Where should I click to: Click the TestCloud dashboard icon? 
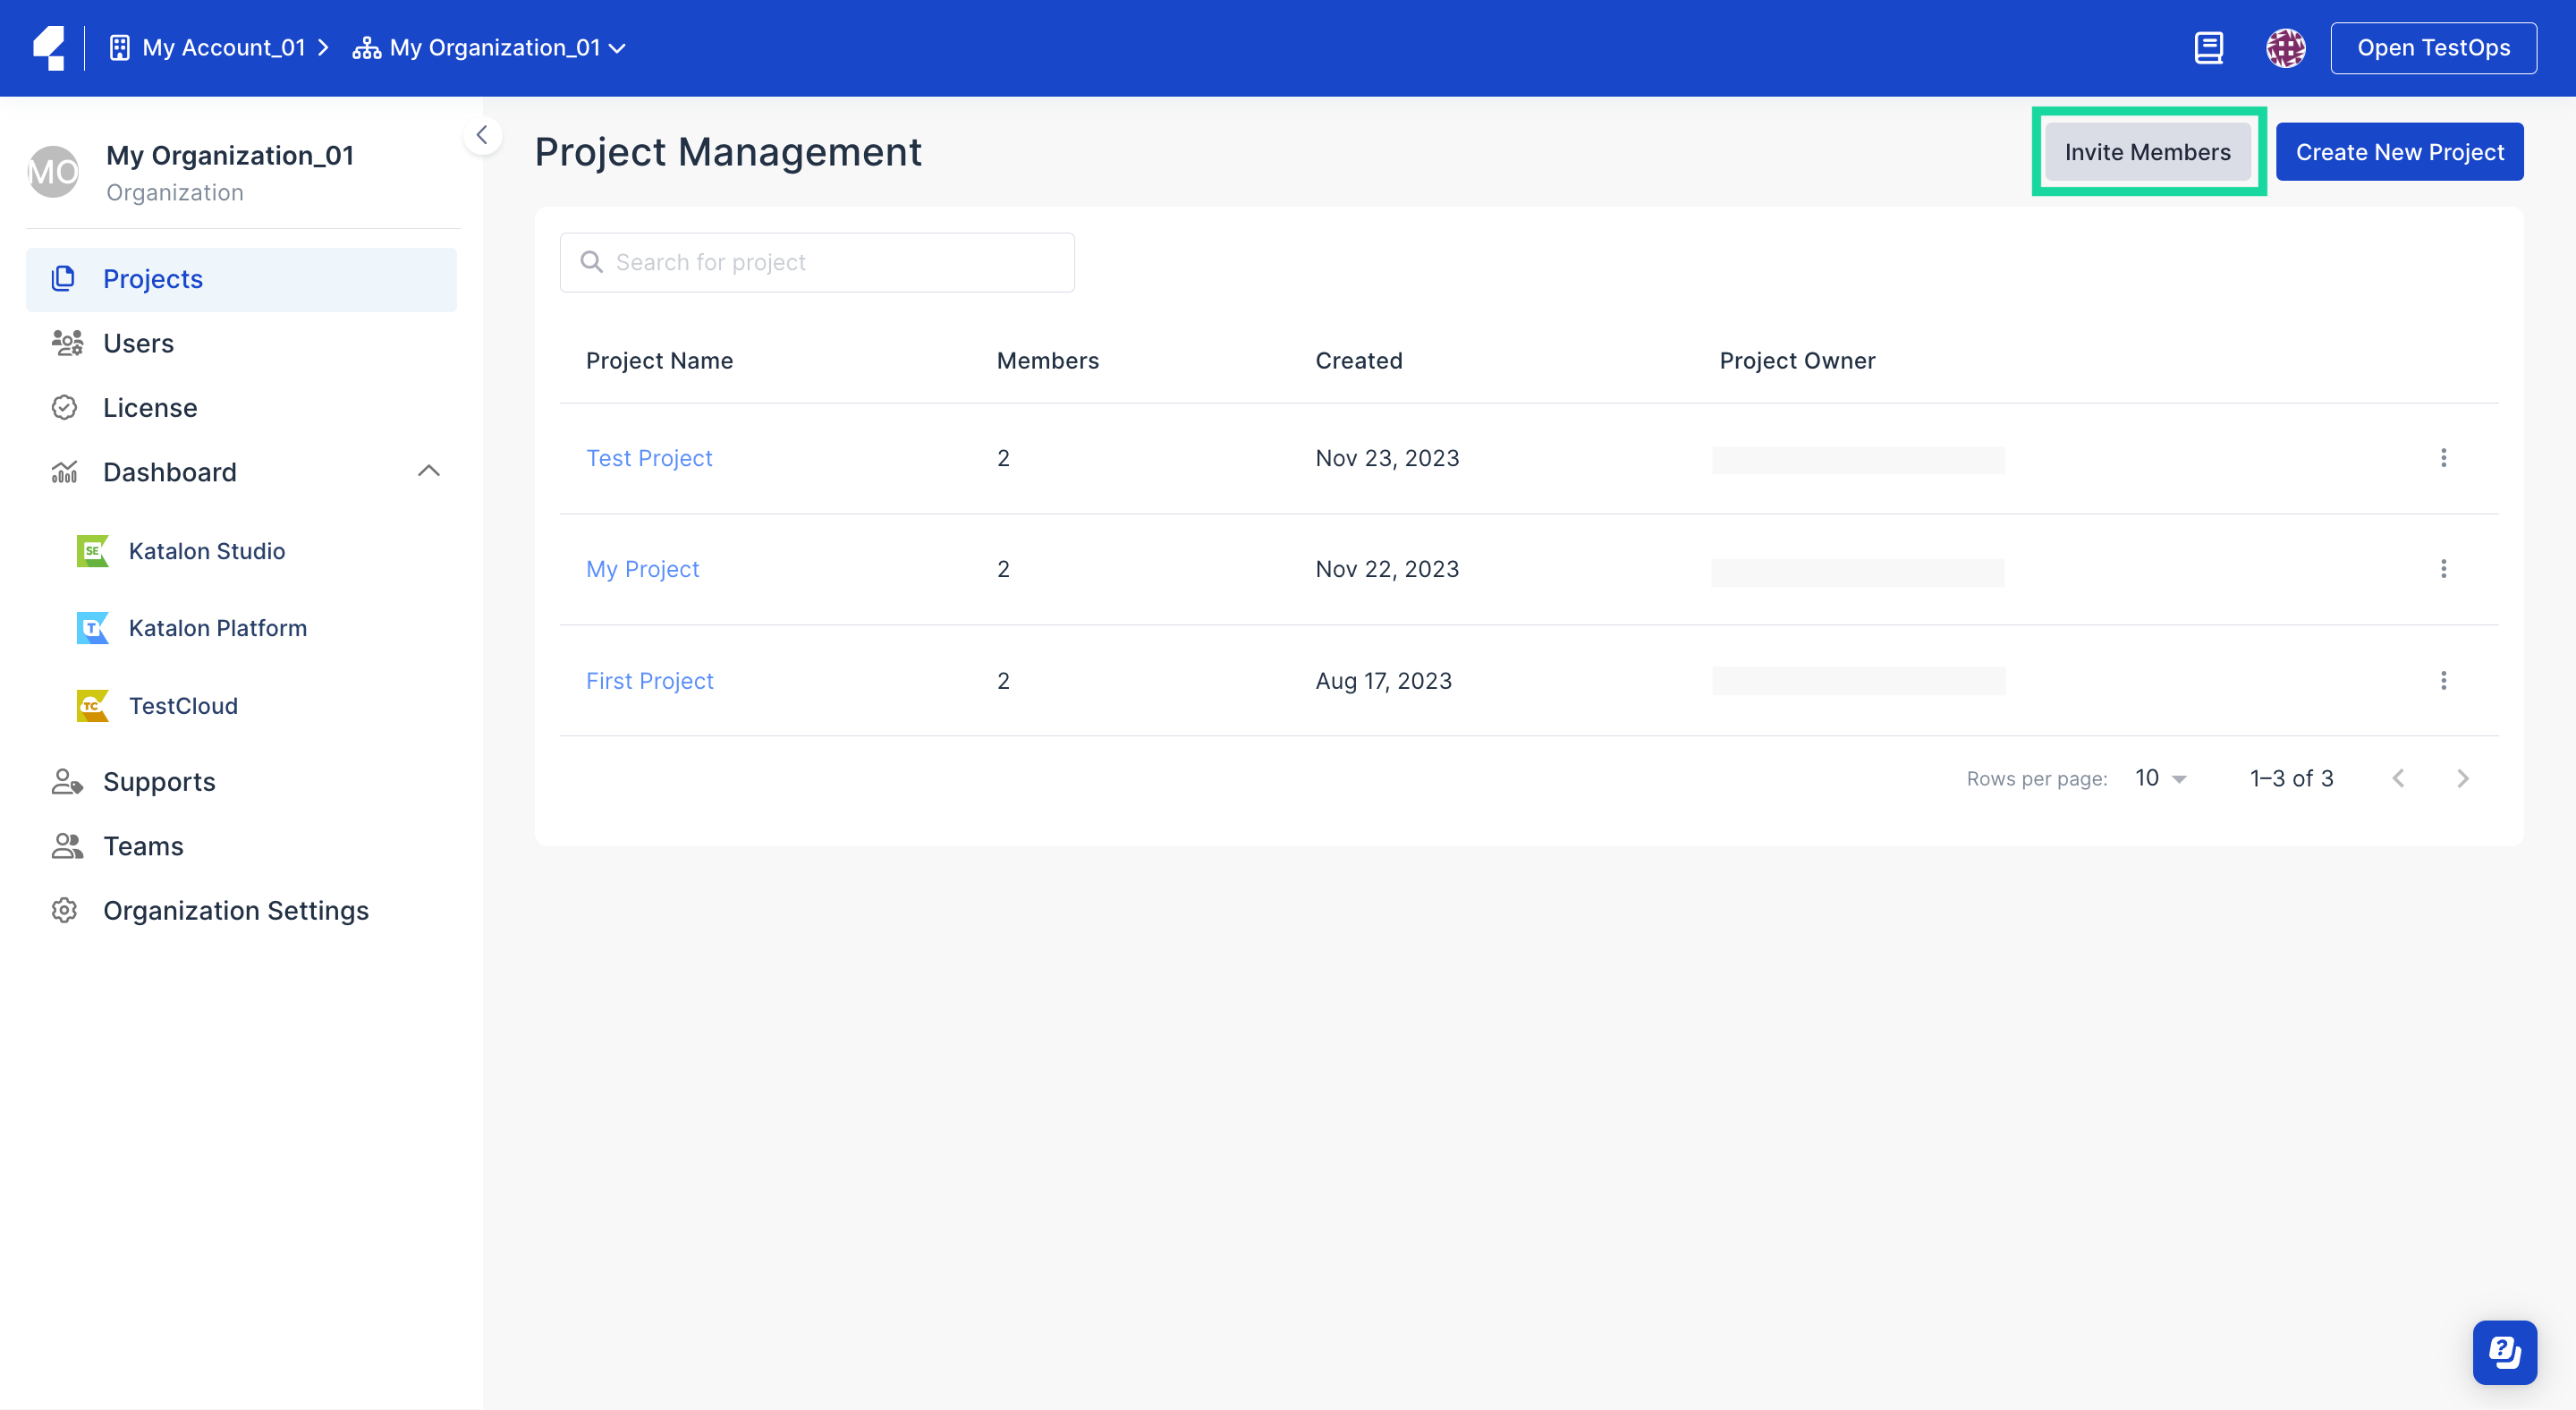92,703
